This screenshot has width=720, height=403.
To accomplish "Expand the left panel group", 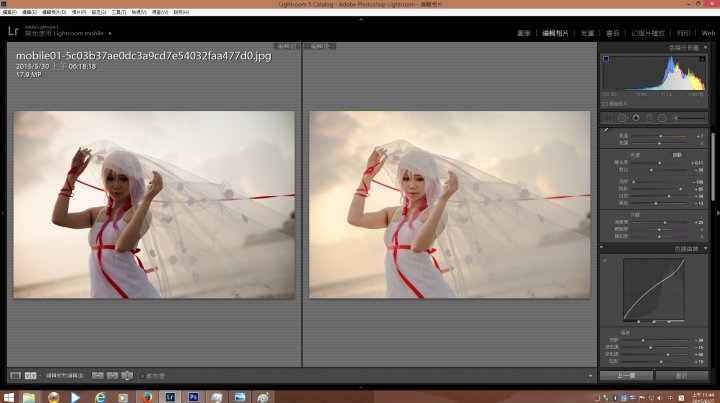I will 2,213.
